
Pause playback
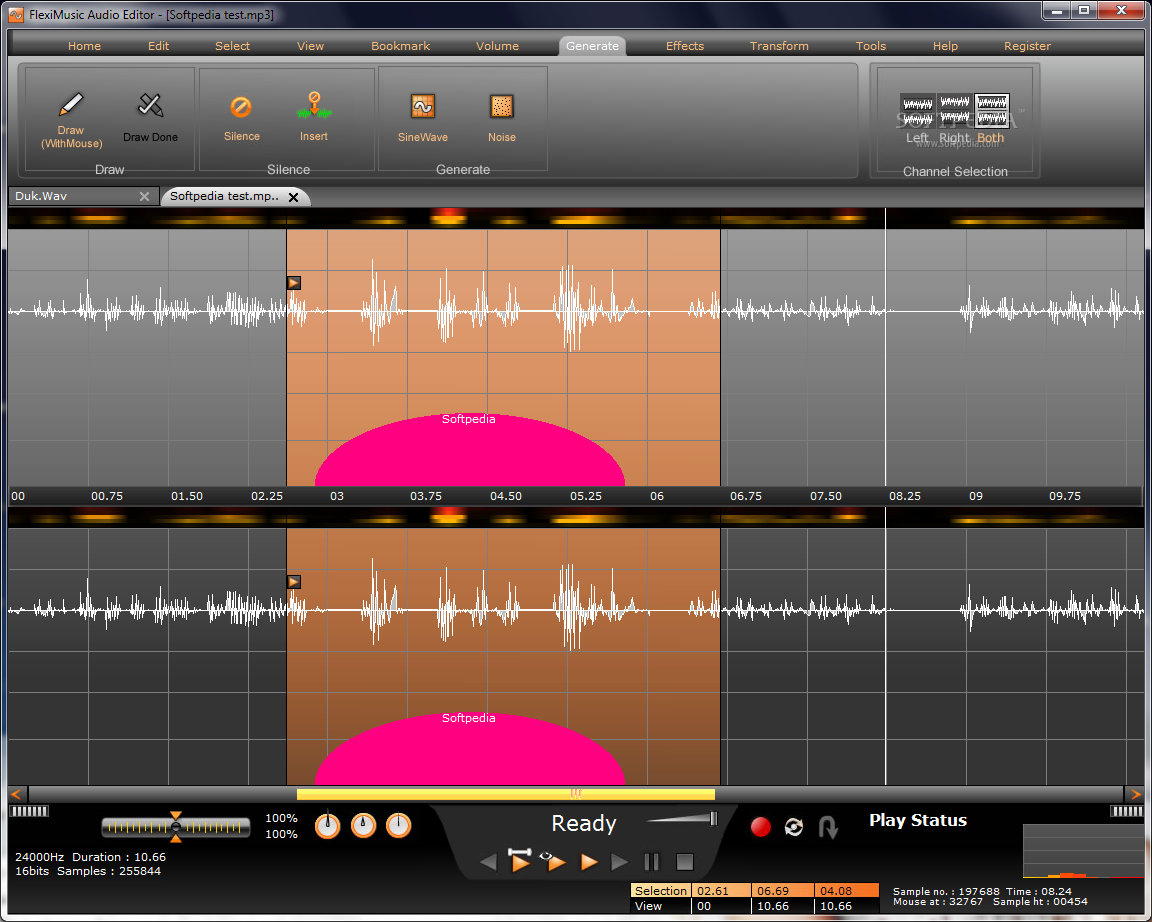(x=652, y=862)
